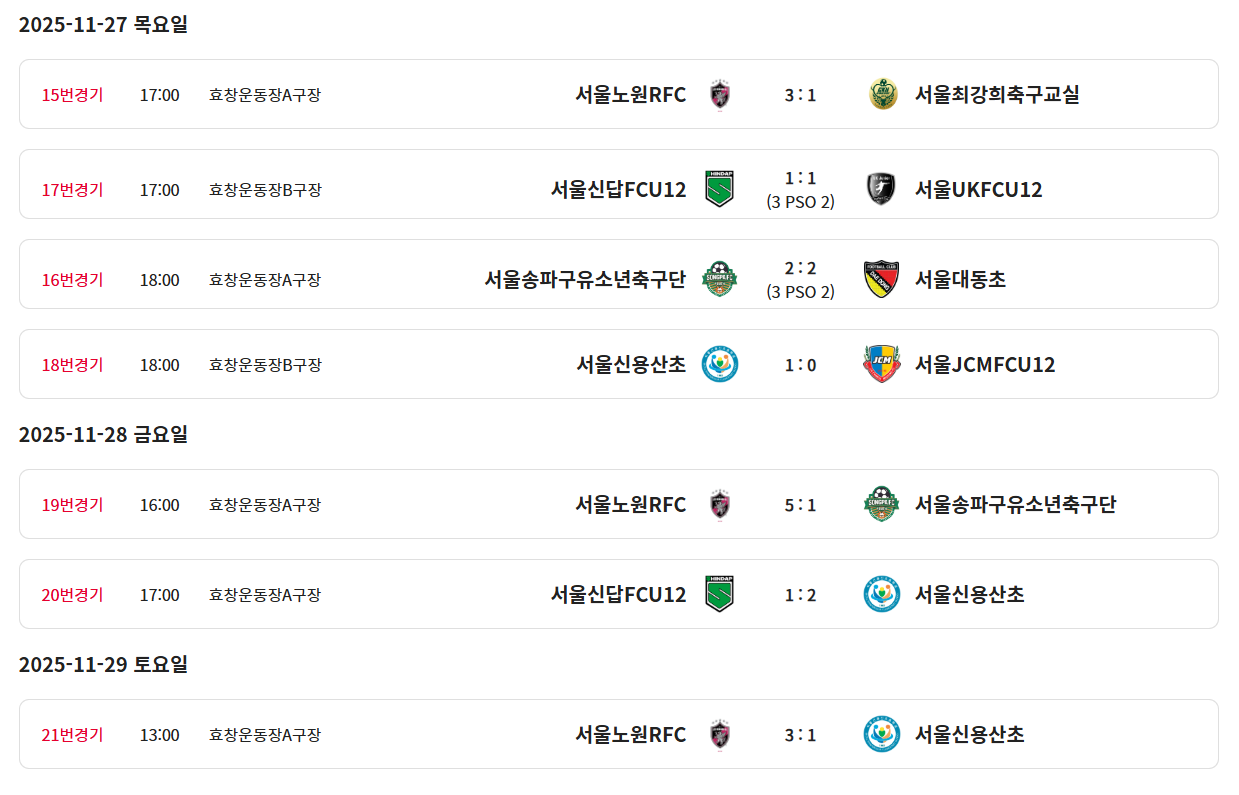Click the 효창운동장B구장 venue in match 18

265,365
